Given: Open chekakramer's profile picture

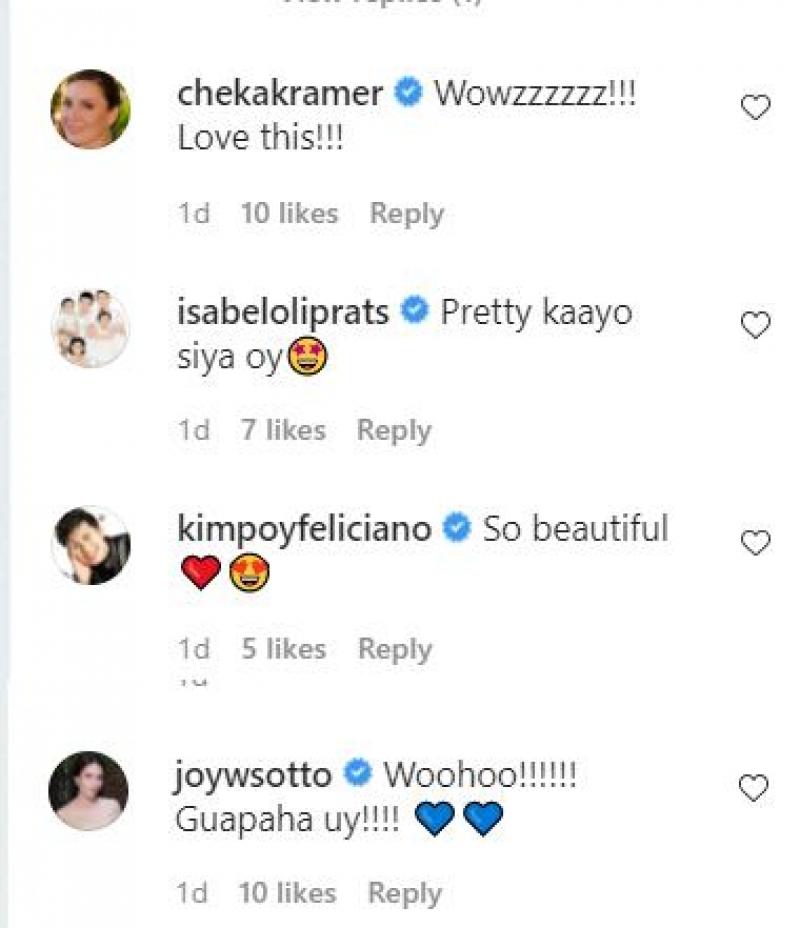Looking at the screenshot, I should click(90, 109).
